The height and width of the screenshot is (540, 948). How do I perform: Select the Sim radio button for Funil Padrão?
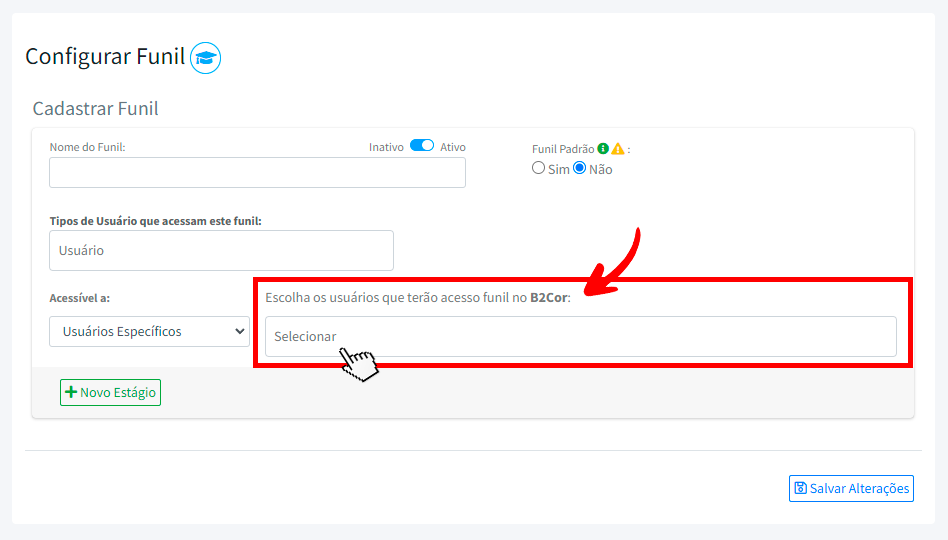click(x=538, y=169)
